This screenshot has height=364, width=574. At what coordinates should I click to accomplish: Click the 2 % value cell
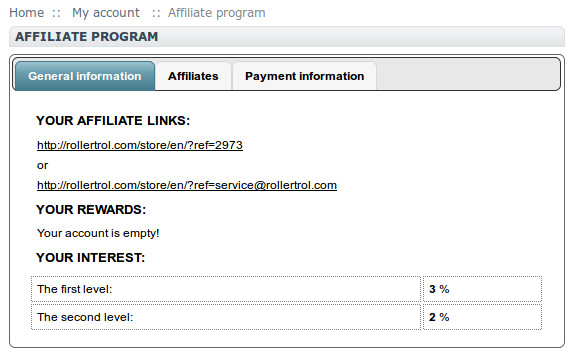[482, 317]
